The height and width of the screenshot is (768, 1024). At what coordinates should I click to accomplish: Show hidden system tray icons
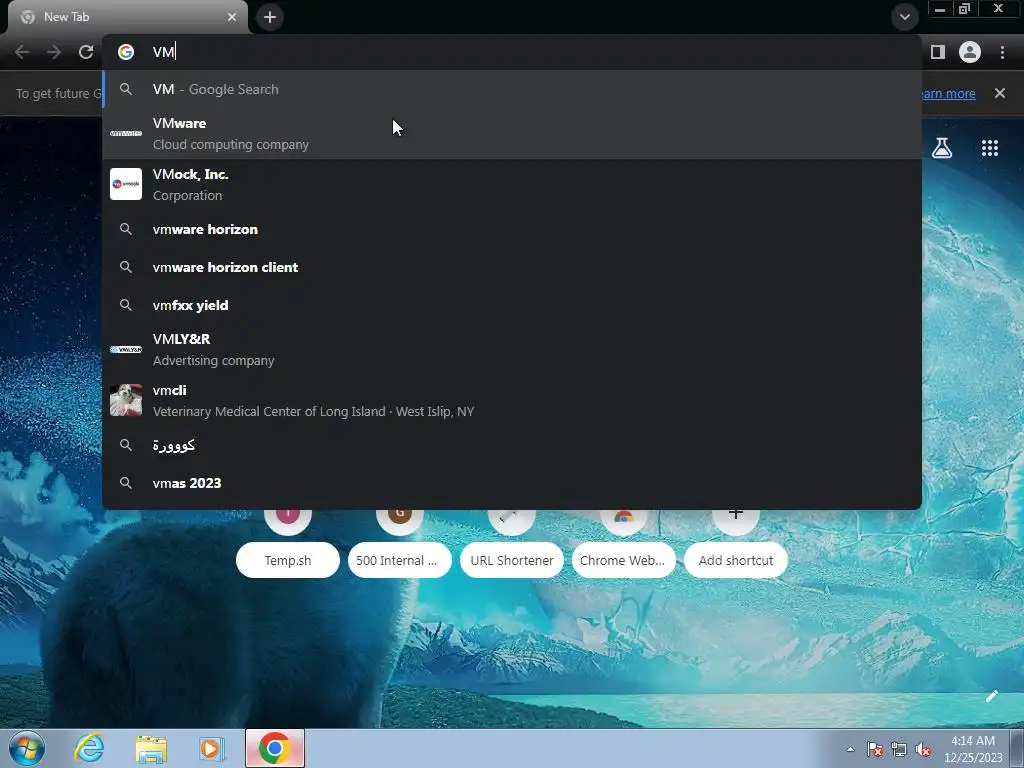click(x=850, y=749)
